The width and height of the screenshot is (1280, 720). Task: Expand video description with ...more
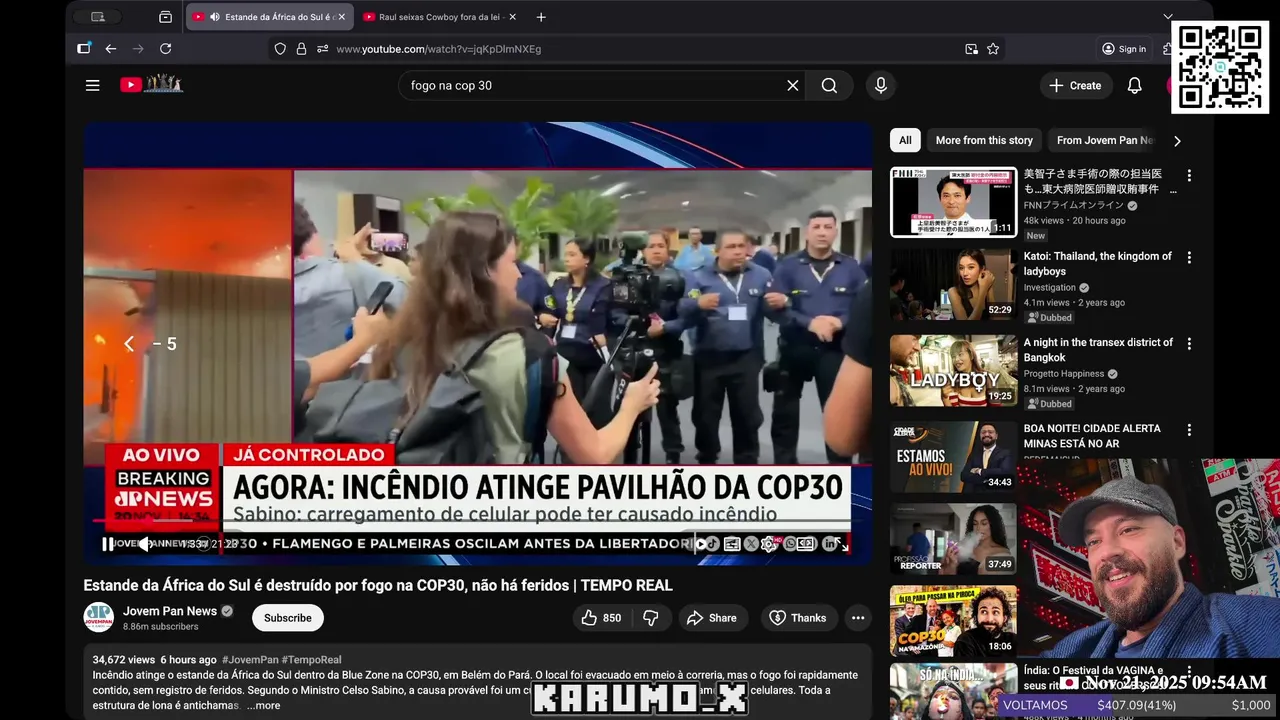click(x=264, y=705)
